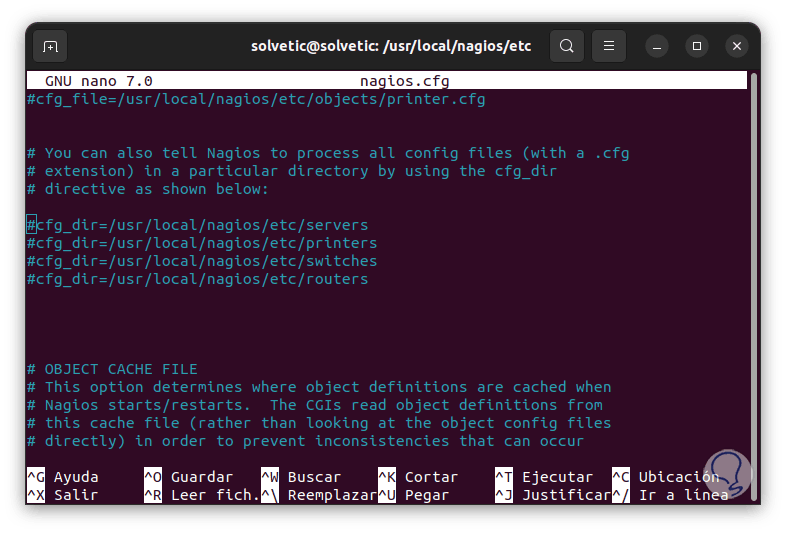Click the 'GNU nano 7.0' header text
786x533 pixels.
tap(99, 81)
